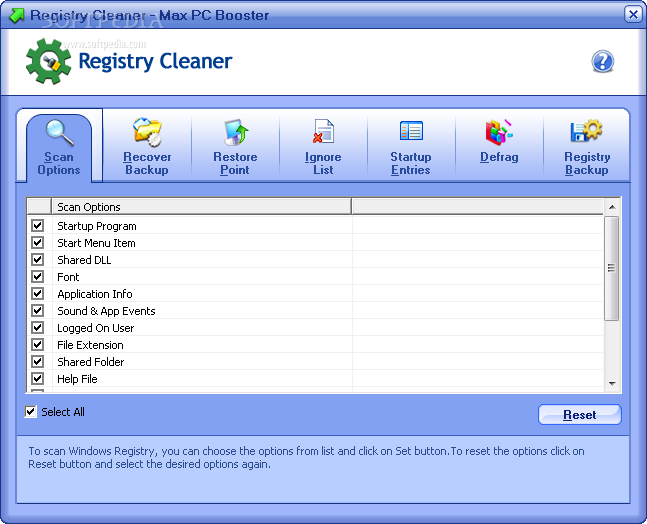Uncheck the Startup Program checkbox

(x=38, y=225)
